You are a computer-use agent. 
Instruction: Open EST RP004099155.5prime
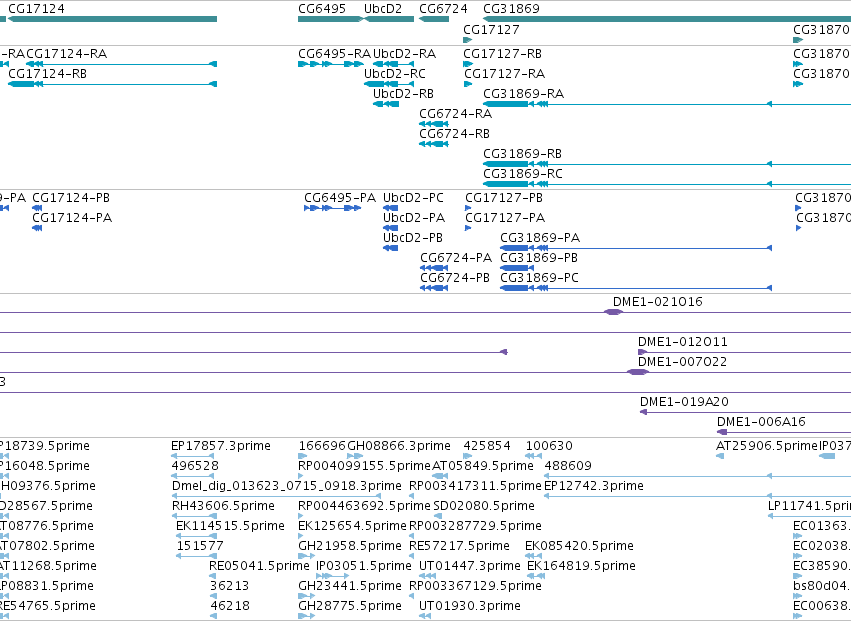[x=364, y=466]
